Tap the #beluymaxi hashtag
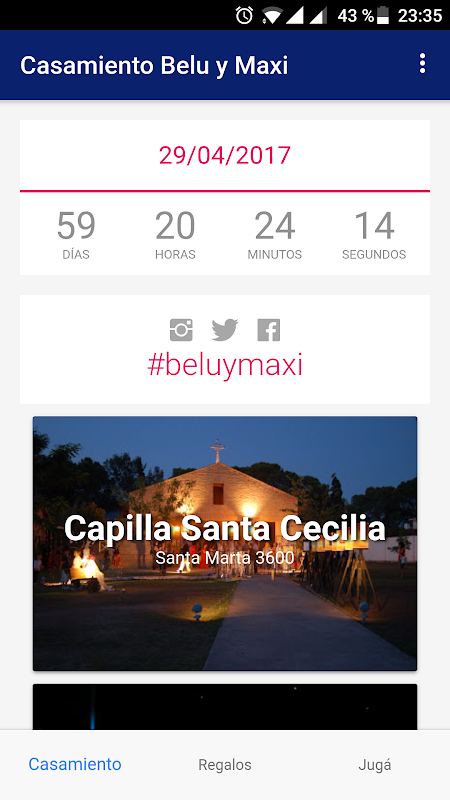The width and height of the screenshot is (450, 800). point(225,365)
